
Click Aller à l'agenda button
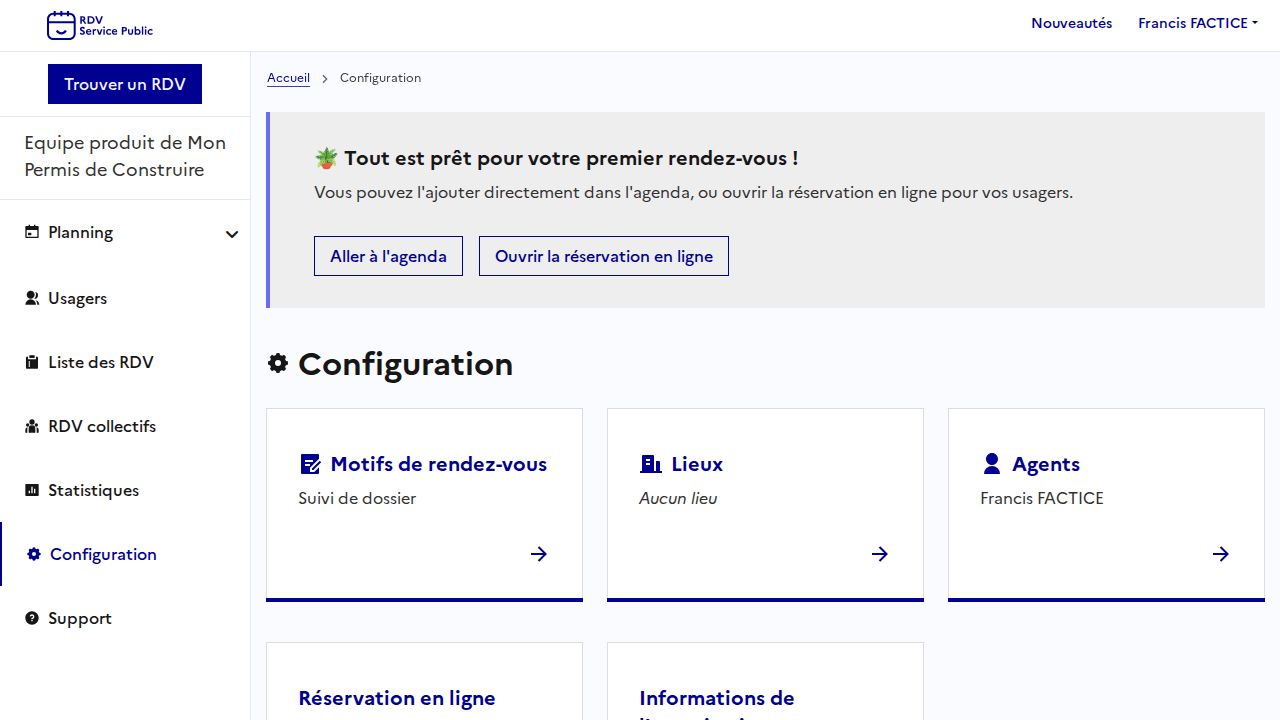[x=388, y=256]
